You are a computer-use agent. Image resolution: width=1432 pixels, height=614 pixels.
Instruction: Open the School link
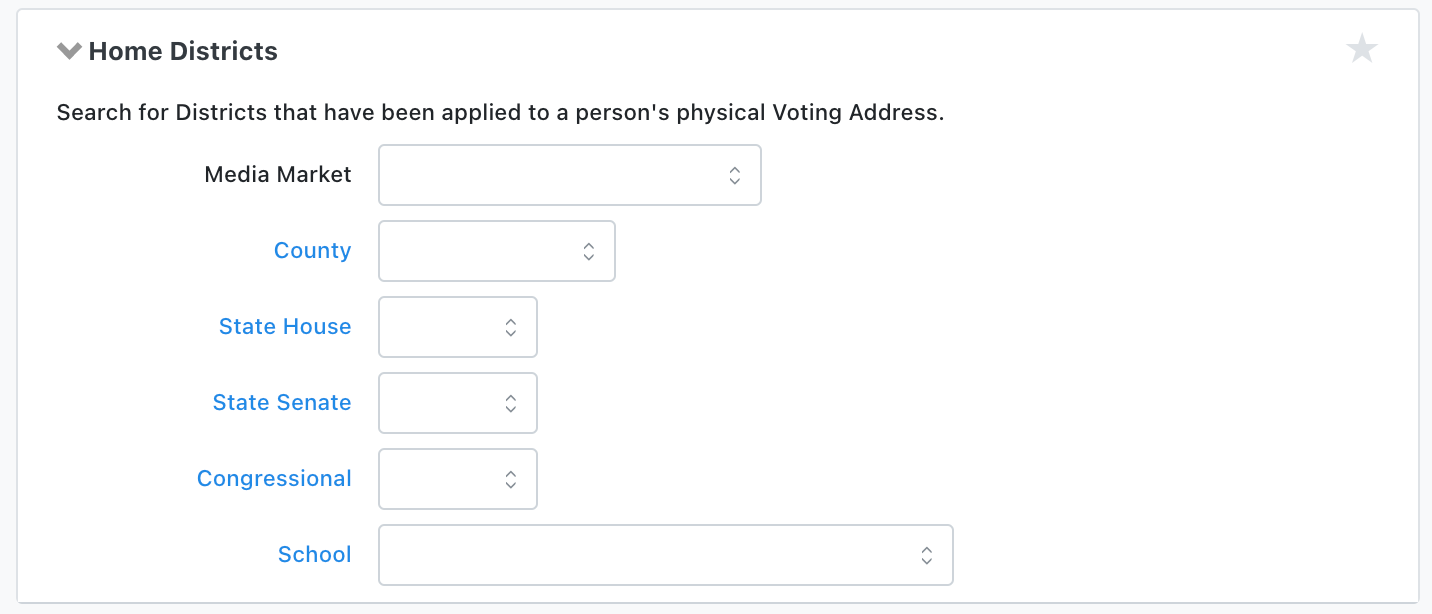tap(314, 555)
